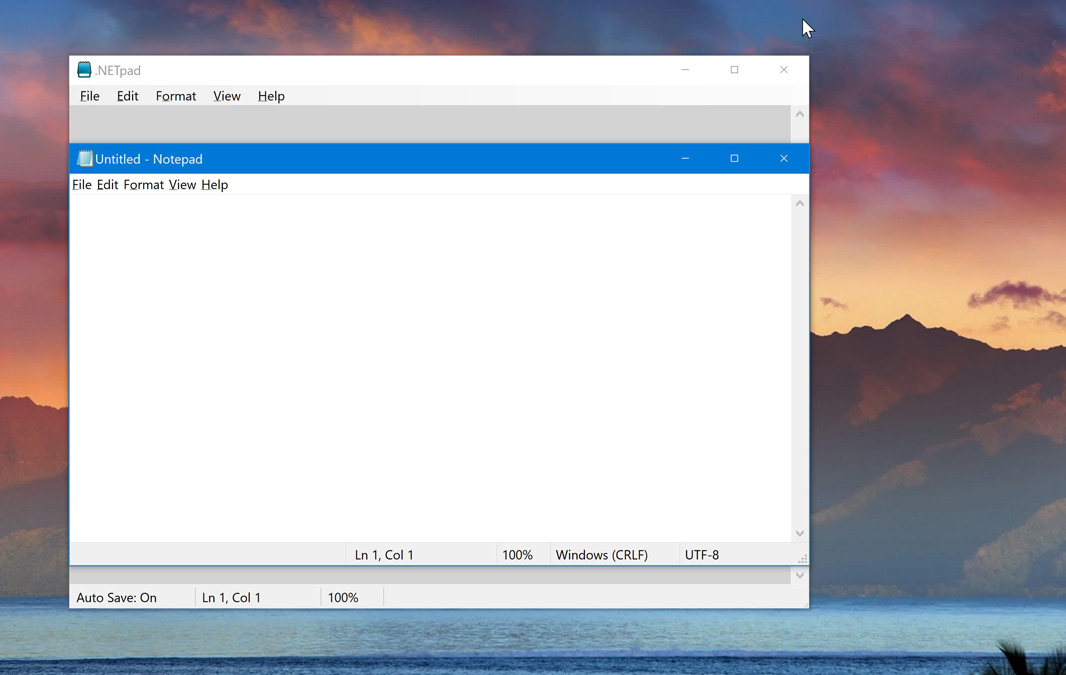This screenshot has height=675, width=1066.
Task: Maximize the Untitled - Notepad window
Action: [734, 159]
